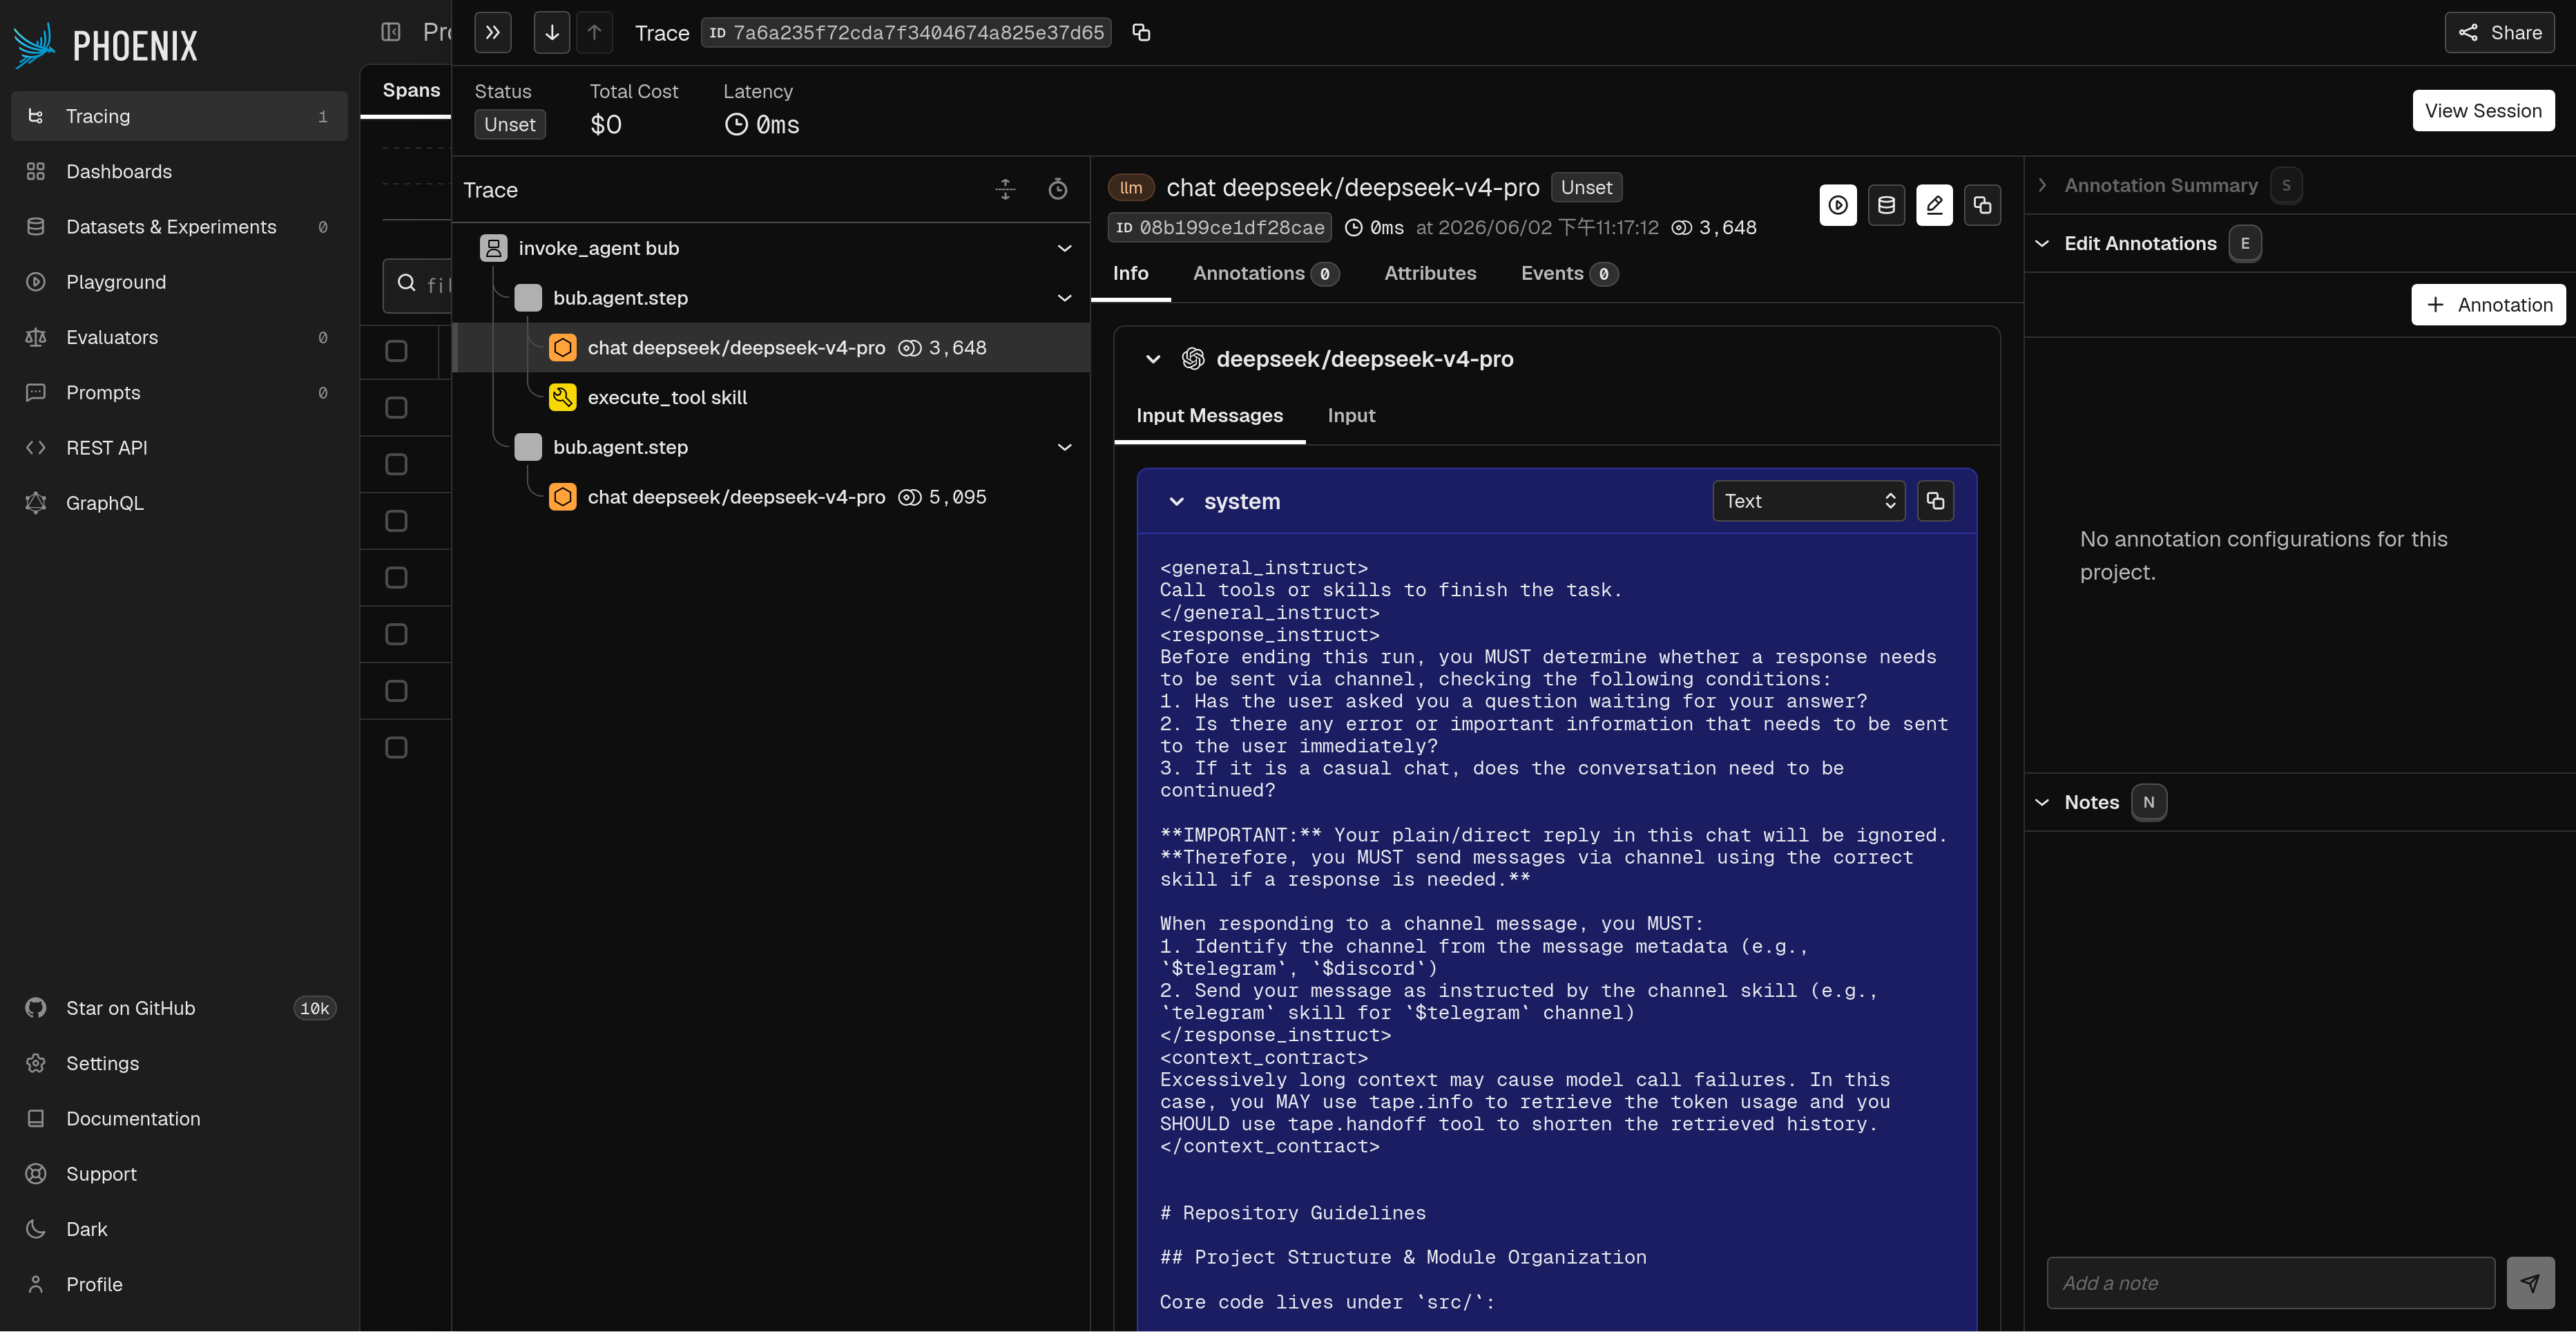
Task: Collapse the invoke_agent bub node
Action: click(1065, 248)
